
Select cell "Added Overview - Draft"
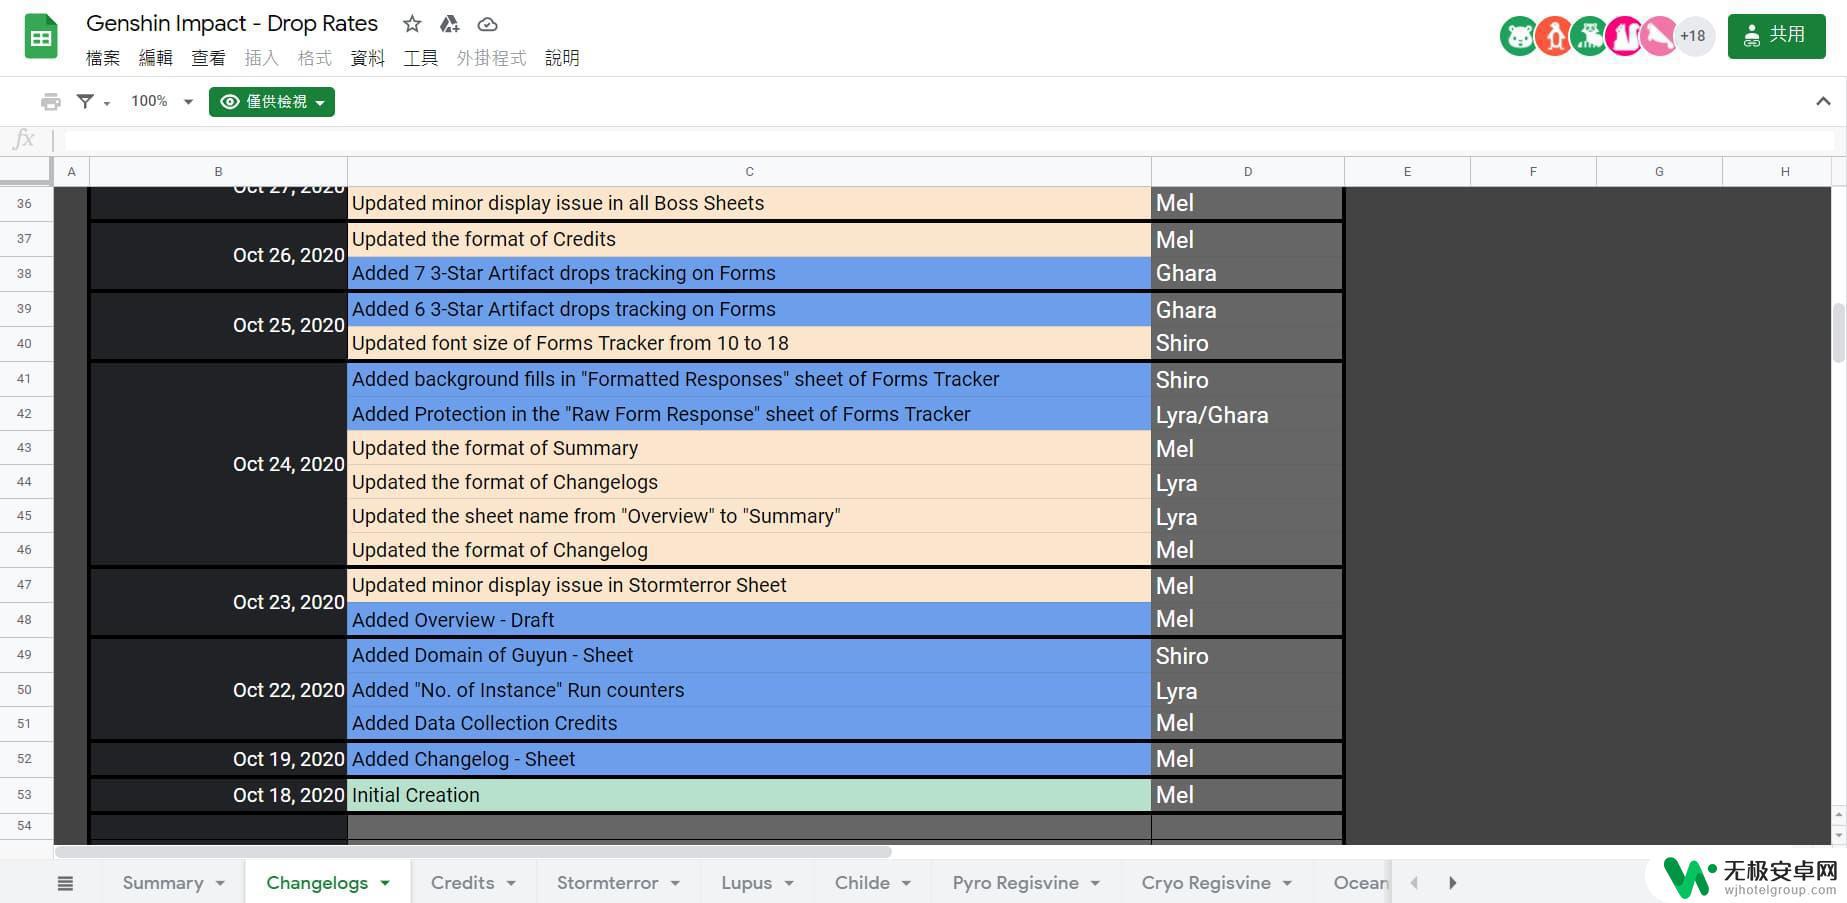[749, 619]
